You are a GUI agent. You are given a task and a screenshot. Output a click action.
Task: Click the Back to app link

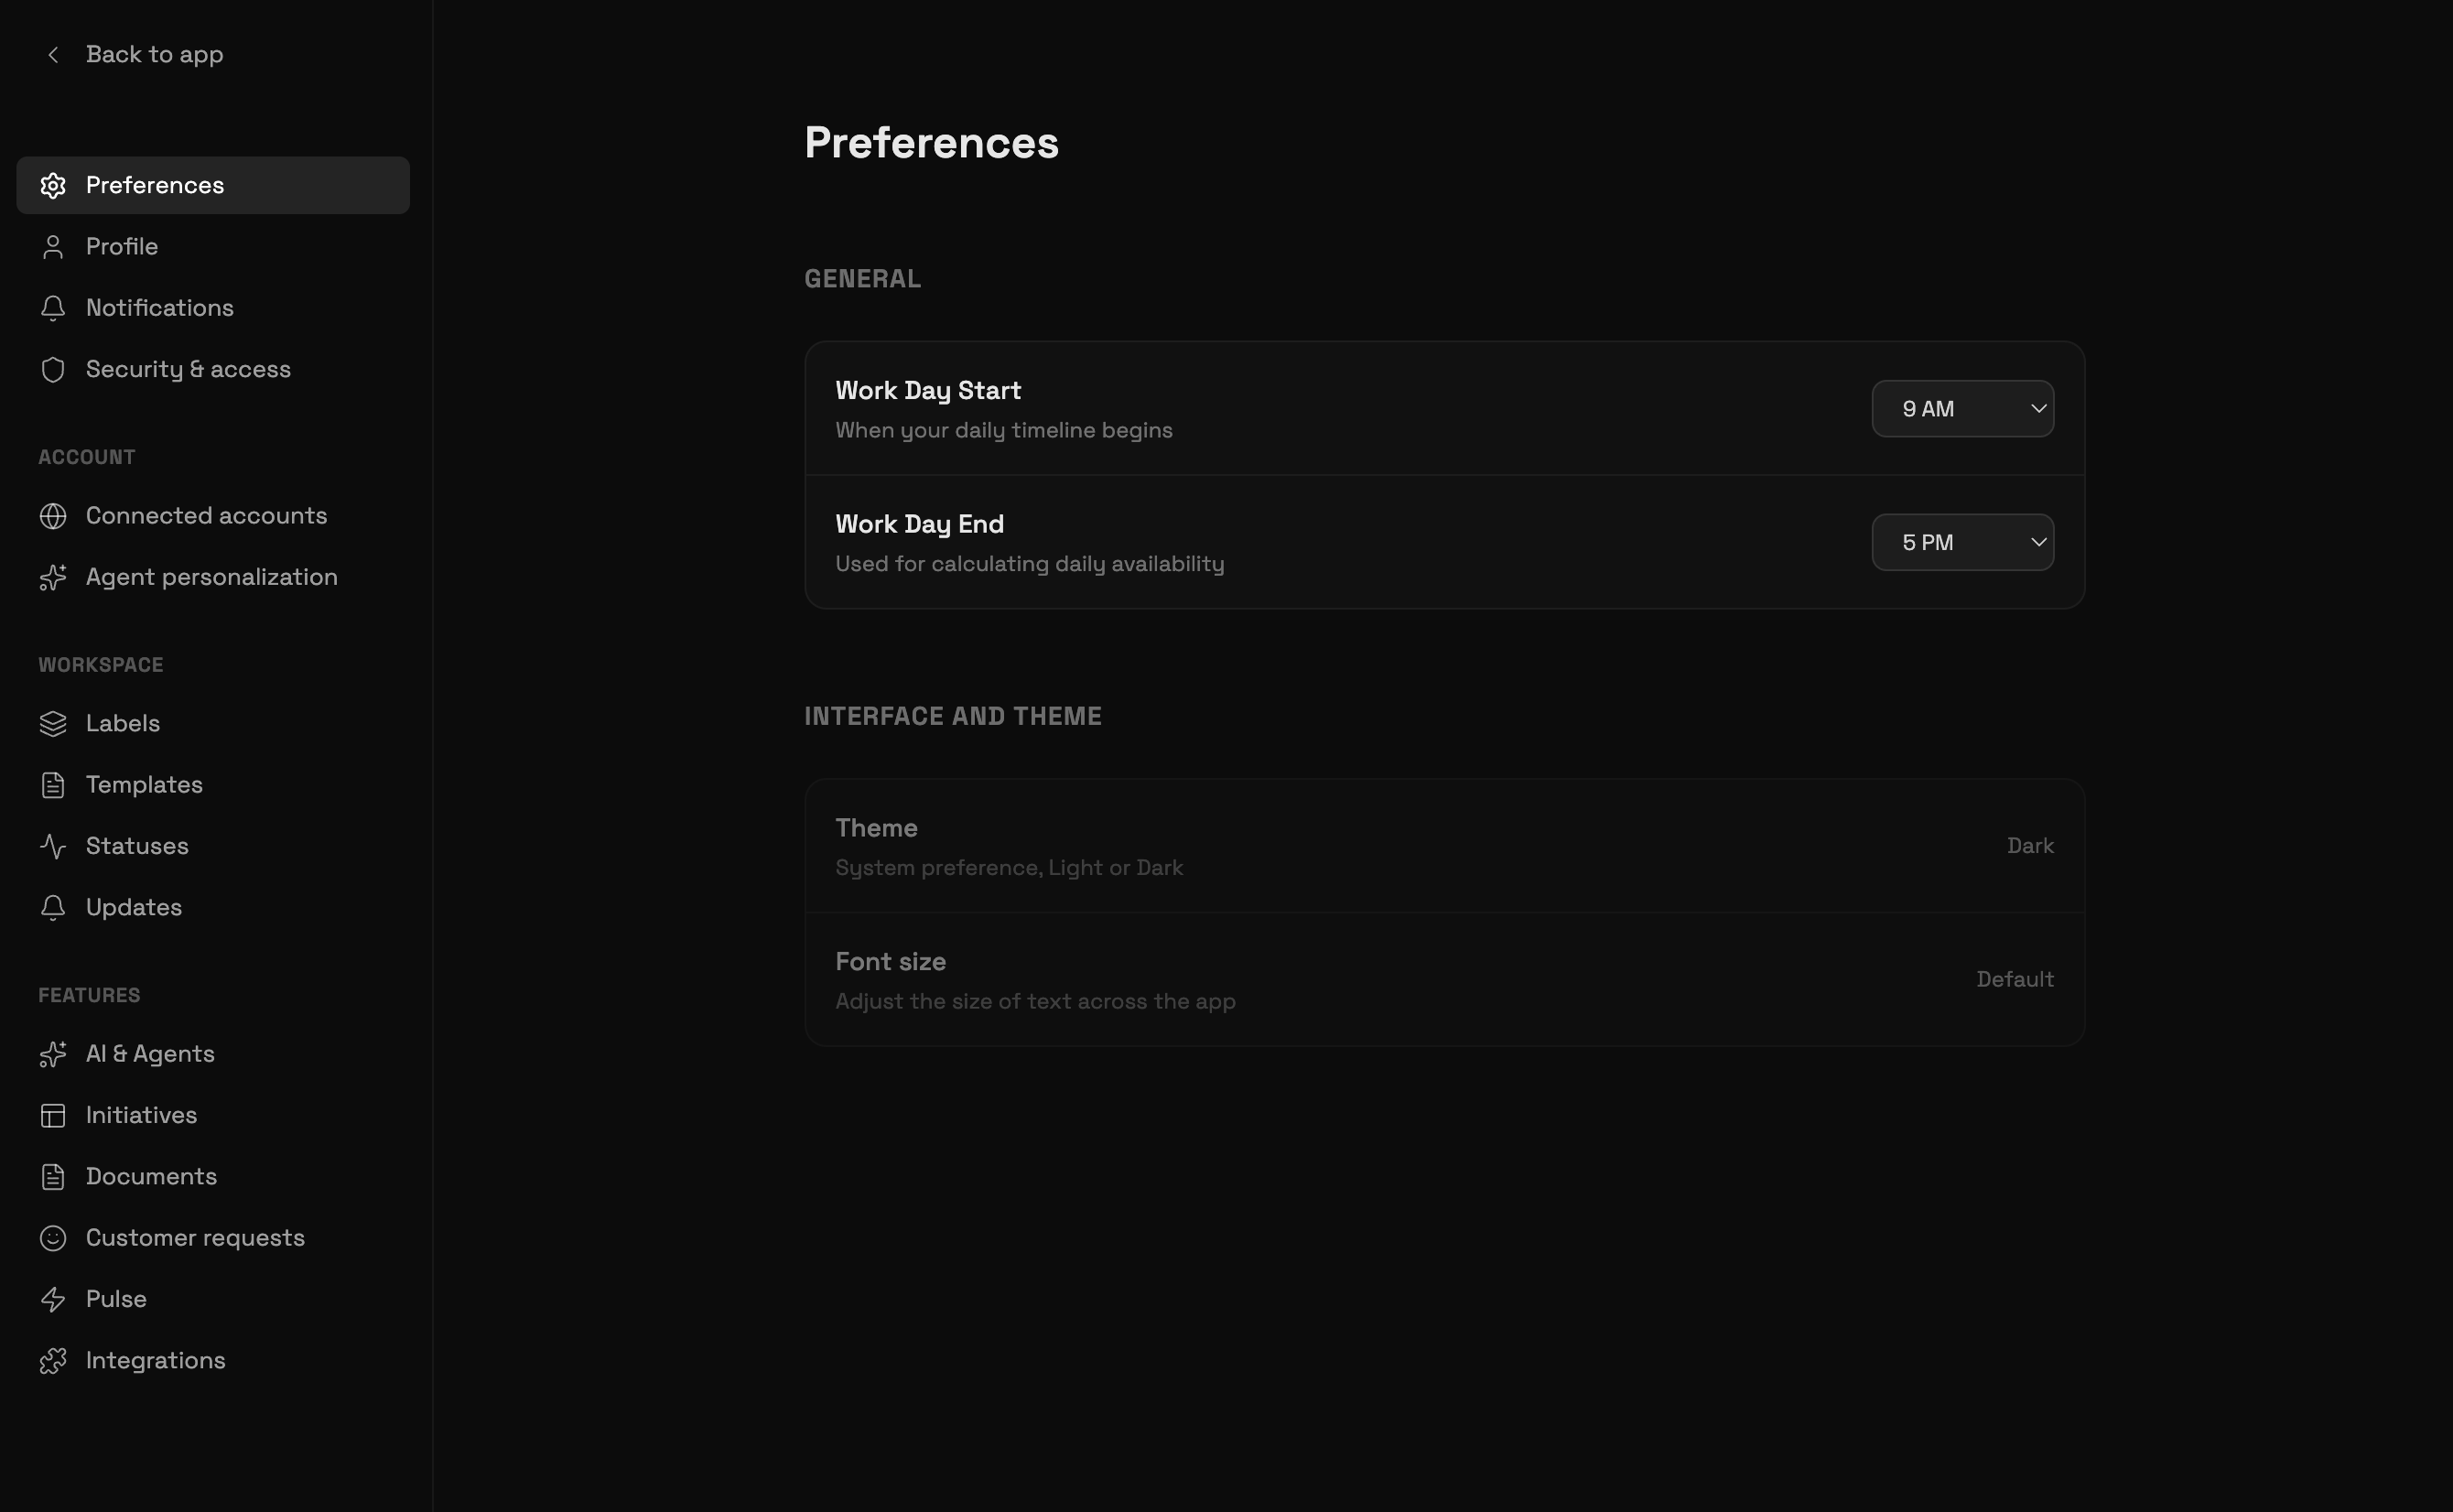pyautogui.click(x=154, y=55)
